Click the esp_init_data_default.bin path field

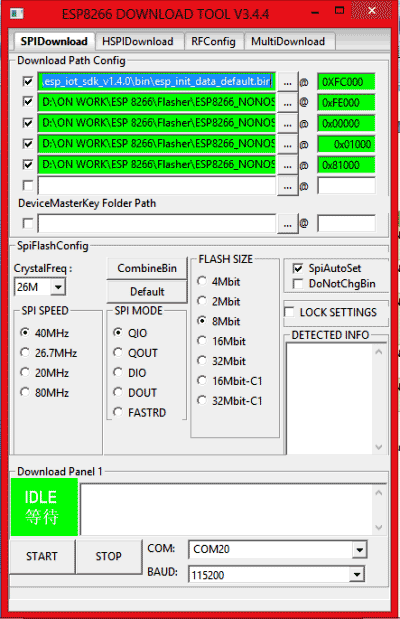[157, 82]
